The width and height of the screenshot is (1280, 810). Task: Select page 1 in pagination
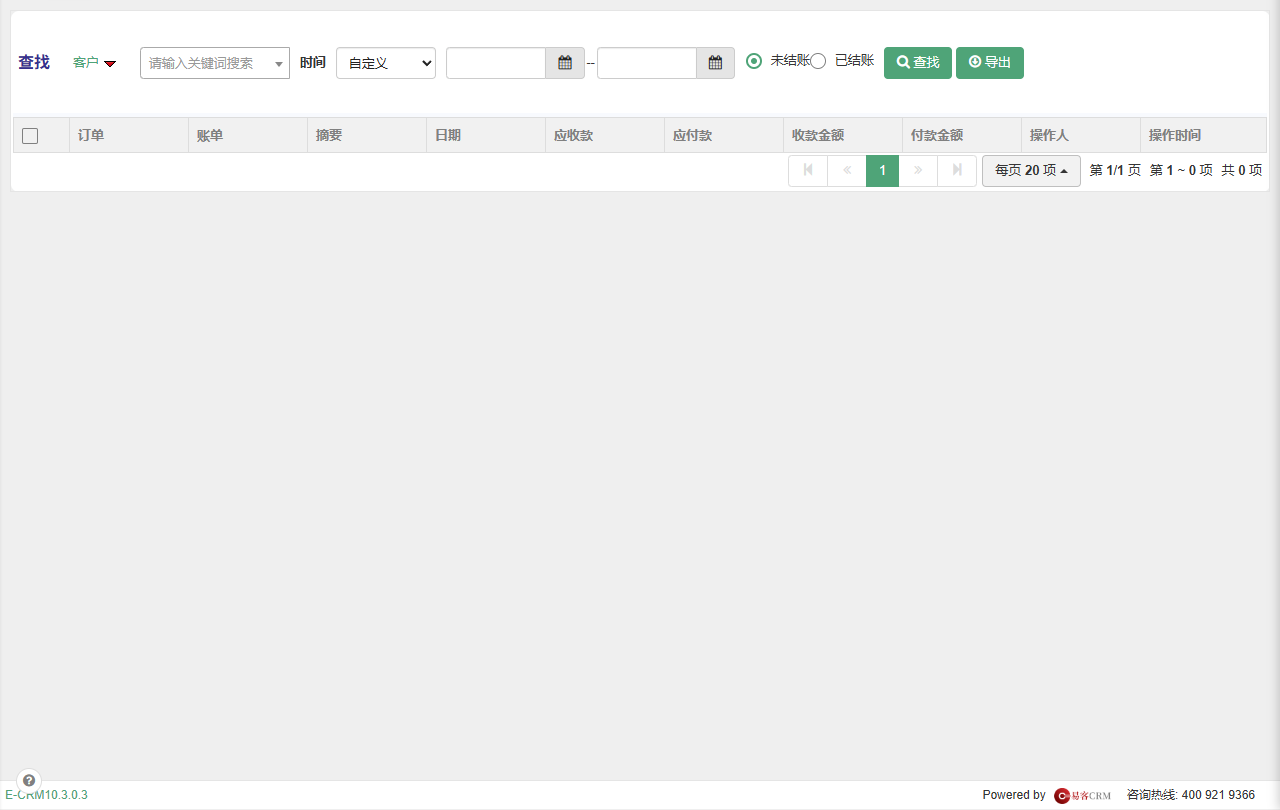pos(882,171)
